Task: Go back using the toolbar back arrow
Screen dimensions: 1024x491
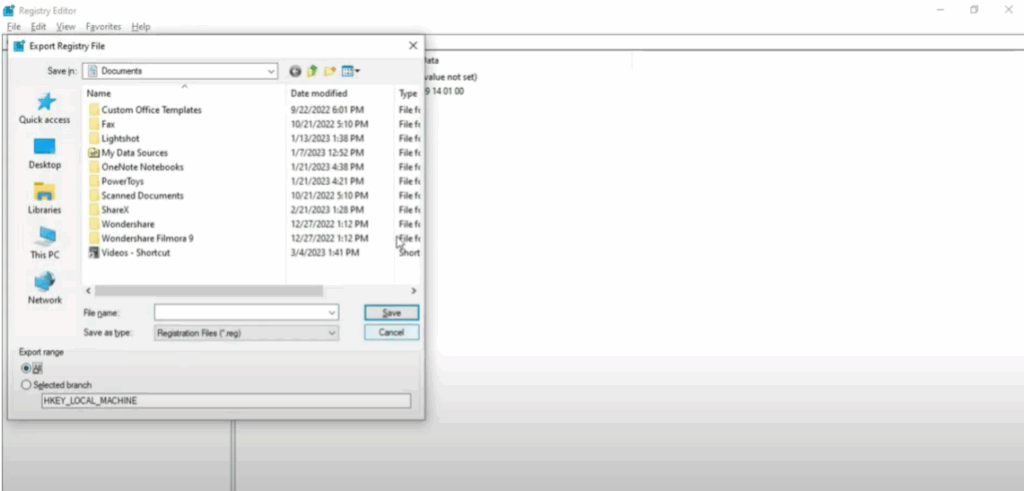Action: (x=295, y=71)
